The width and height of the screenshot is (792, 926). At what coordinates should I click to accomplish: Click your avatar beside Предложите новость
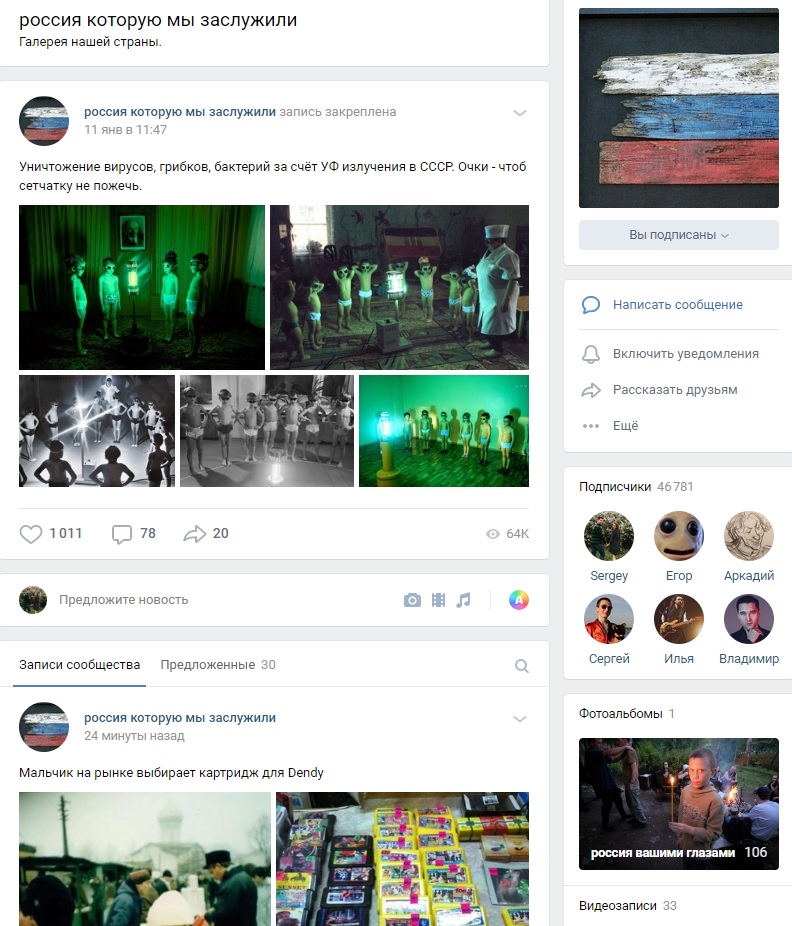pos(33,600)
